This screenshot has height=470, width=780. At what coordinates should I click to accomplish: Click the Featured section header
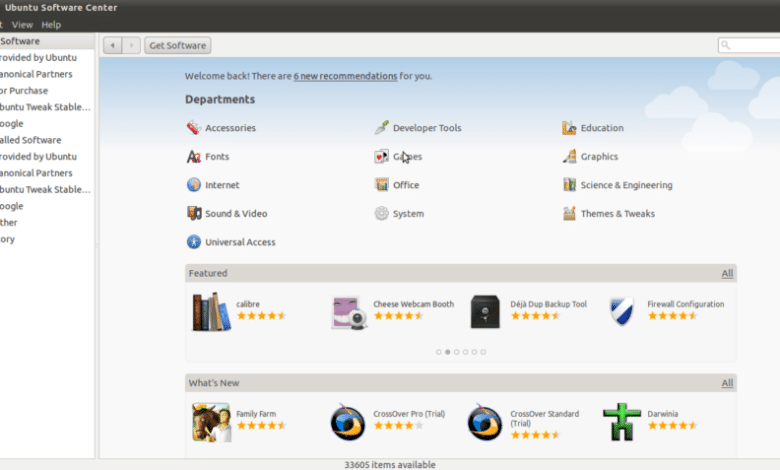[461, 273]
